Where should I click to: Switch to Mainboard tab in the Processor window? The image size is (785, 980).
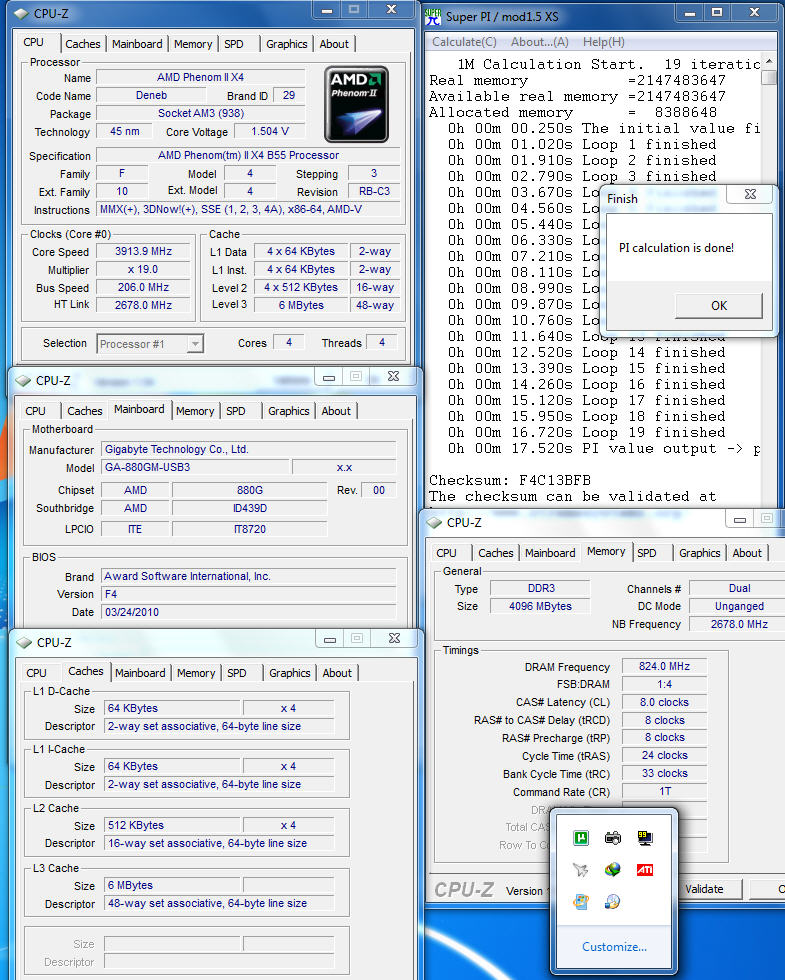pyautogui.click(x=137, y=44)
